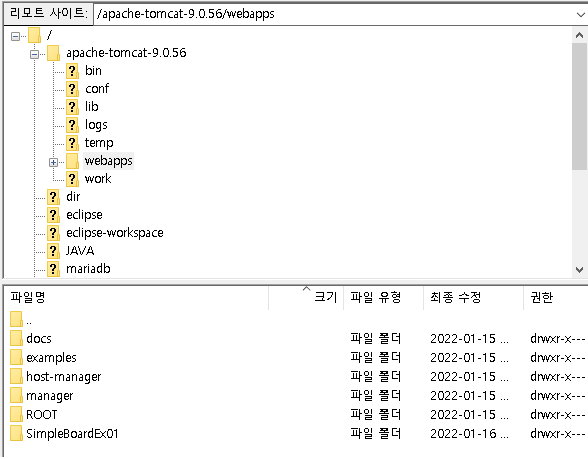Screen dimensions: 588x459
Task: Select the eclipse tree item
Action: click(84, 215)
